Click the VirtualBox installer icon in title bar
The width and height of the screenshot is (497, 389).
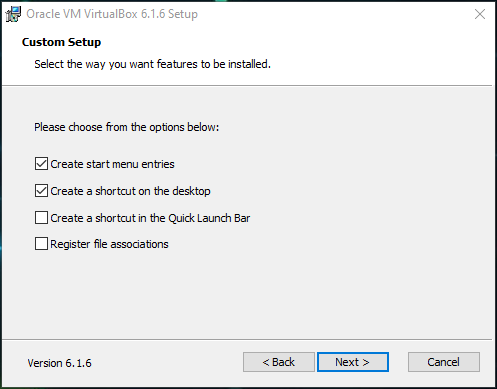pyautogui.click(x=13, y=14)
